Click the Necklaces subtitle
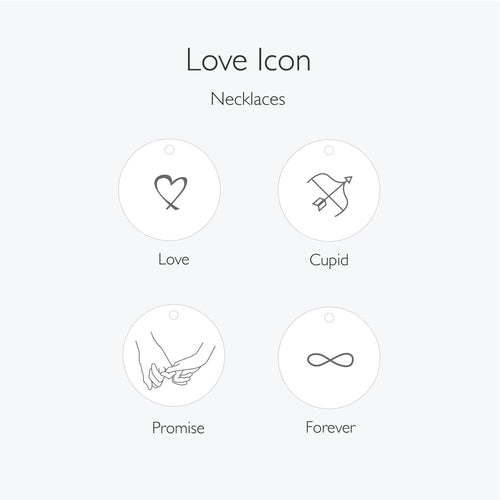 click(248, 99)
